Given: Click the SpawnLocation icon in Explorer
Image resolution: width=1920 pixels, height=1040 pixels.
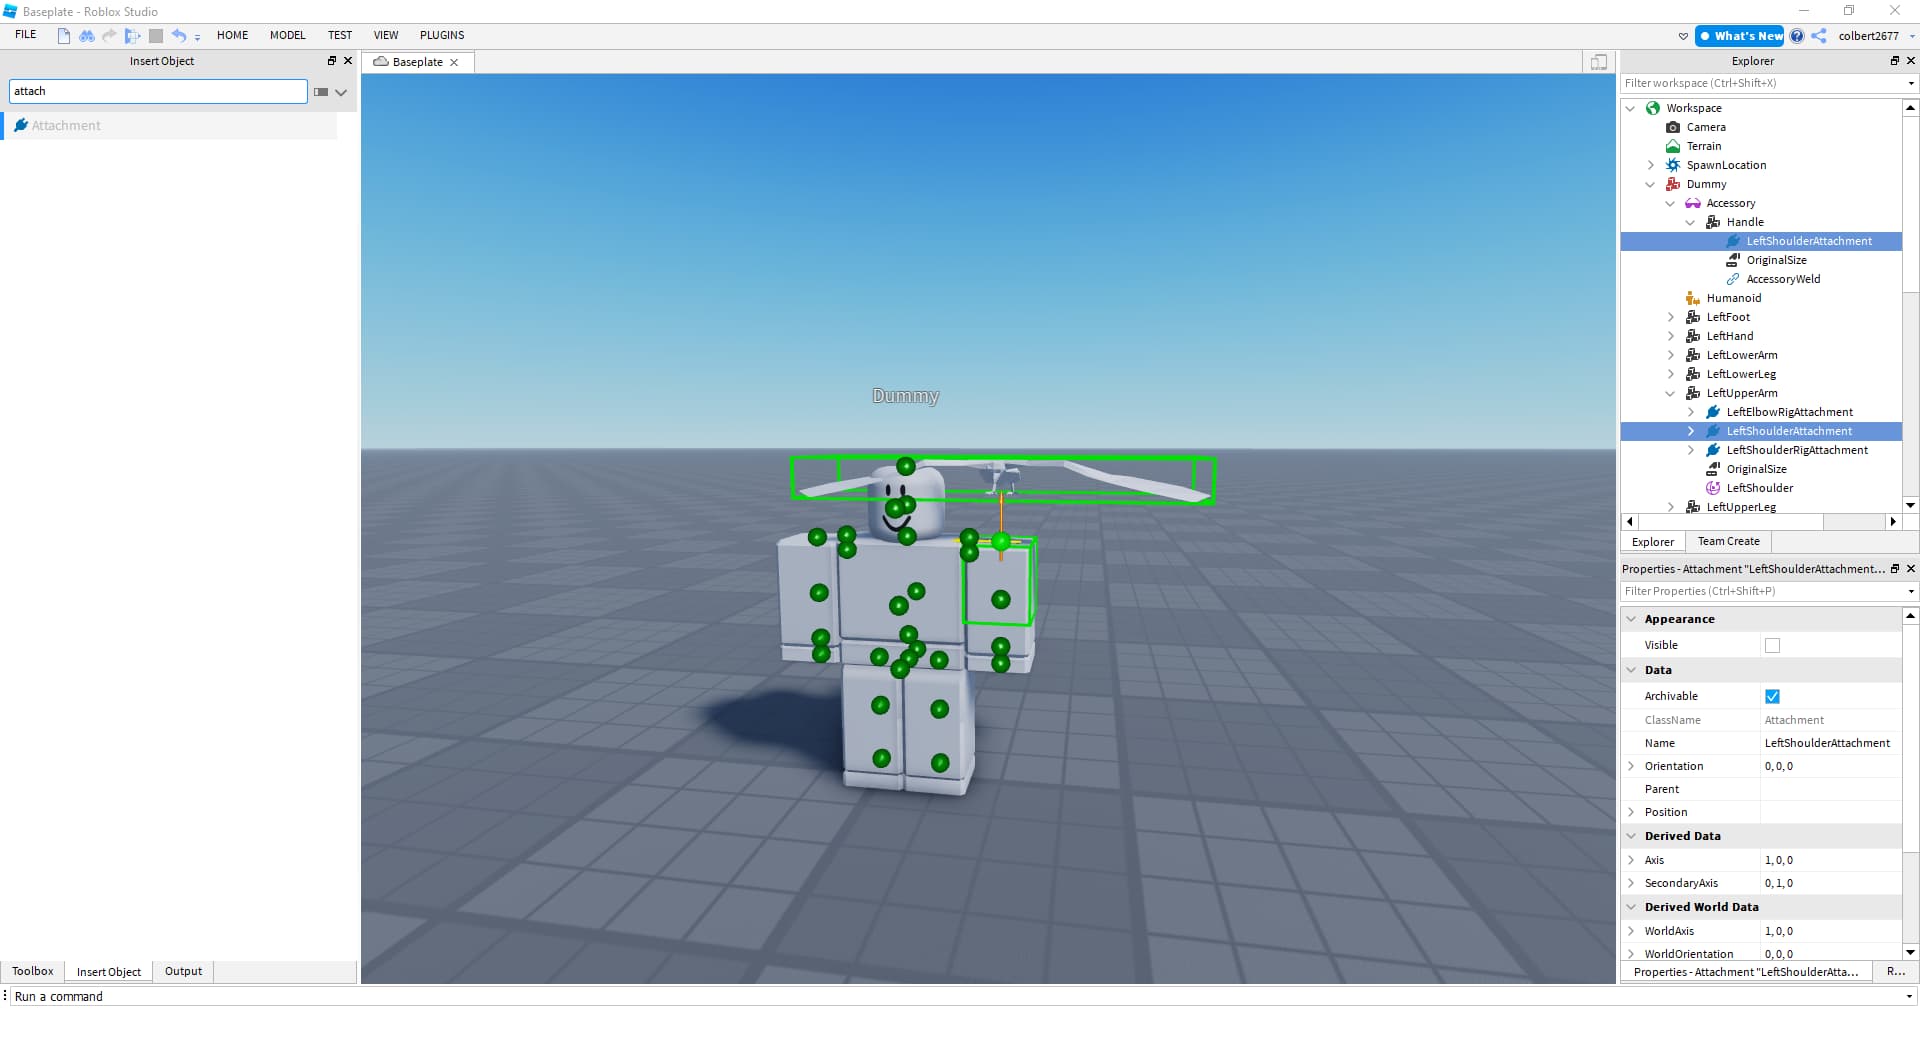Looking at the screenshot, I should (1673, 165).
